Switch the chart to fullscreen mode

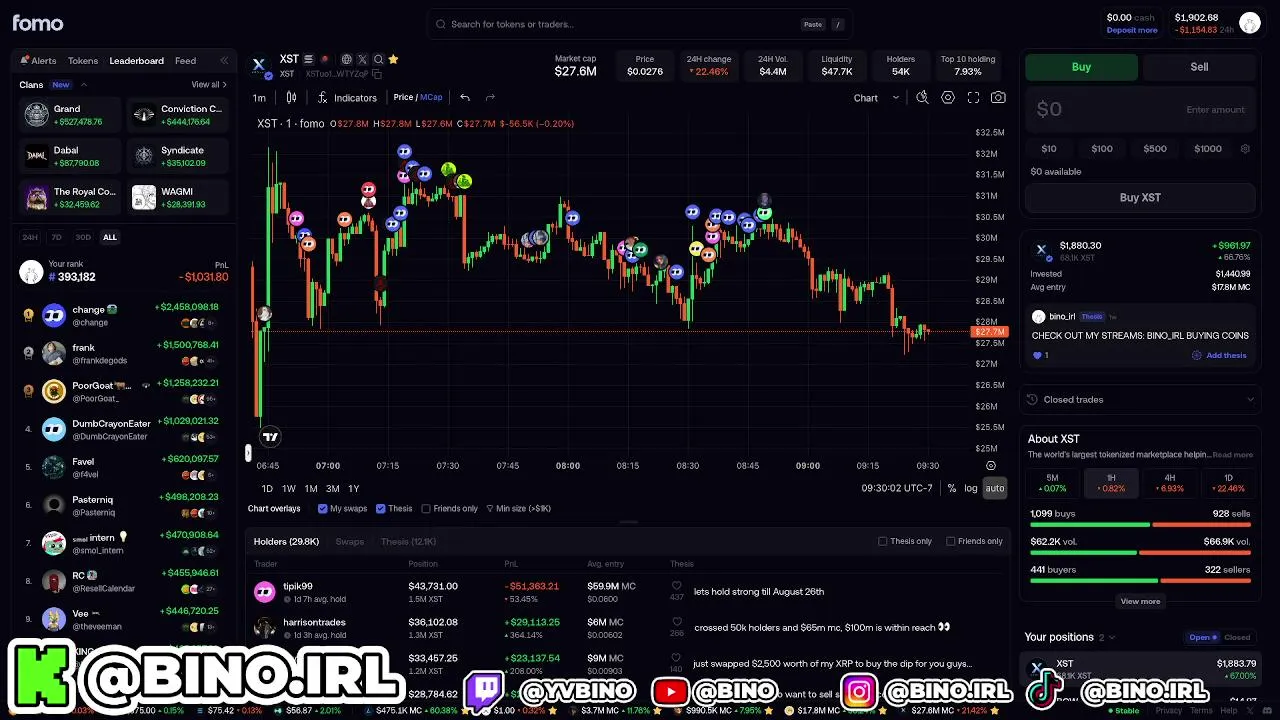click(x=973, y=97)
